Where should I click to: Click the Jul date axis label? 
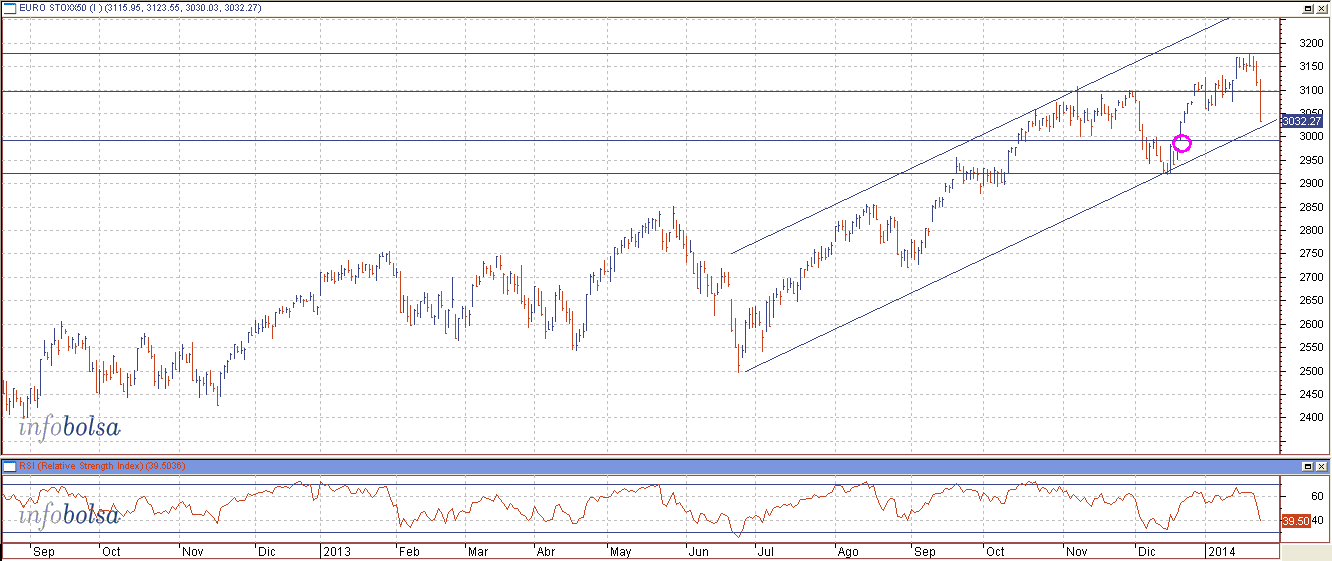pyautogui.click(x=766, y=552)
